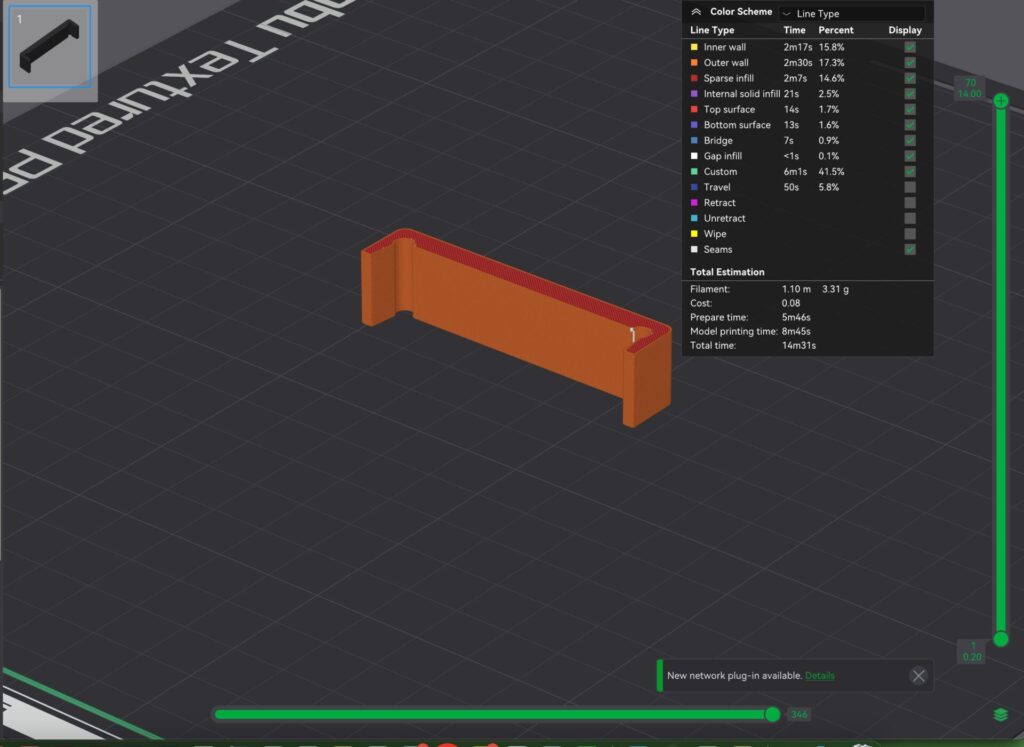This screenshot has width=1024, height=747.
Task: Click the layers icon at bottom right
Action: [x=1000, y=714]
